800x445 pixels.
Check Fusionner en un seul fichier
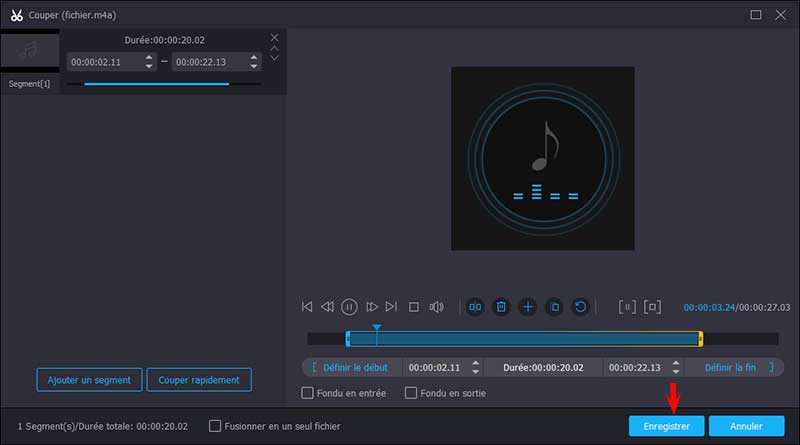tap(215, 426)
